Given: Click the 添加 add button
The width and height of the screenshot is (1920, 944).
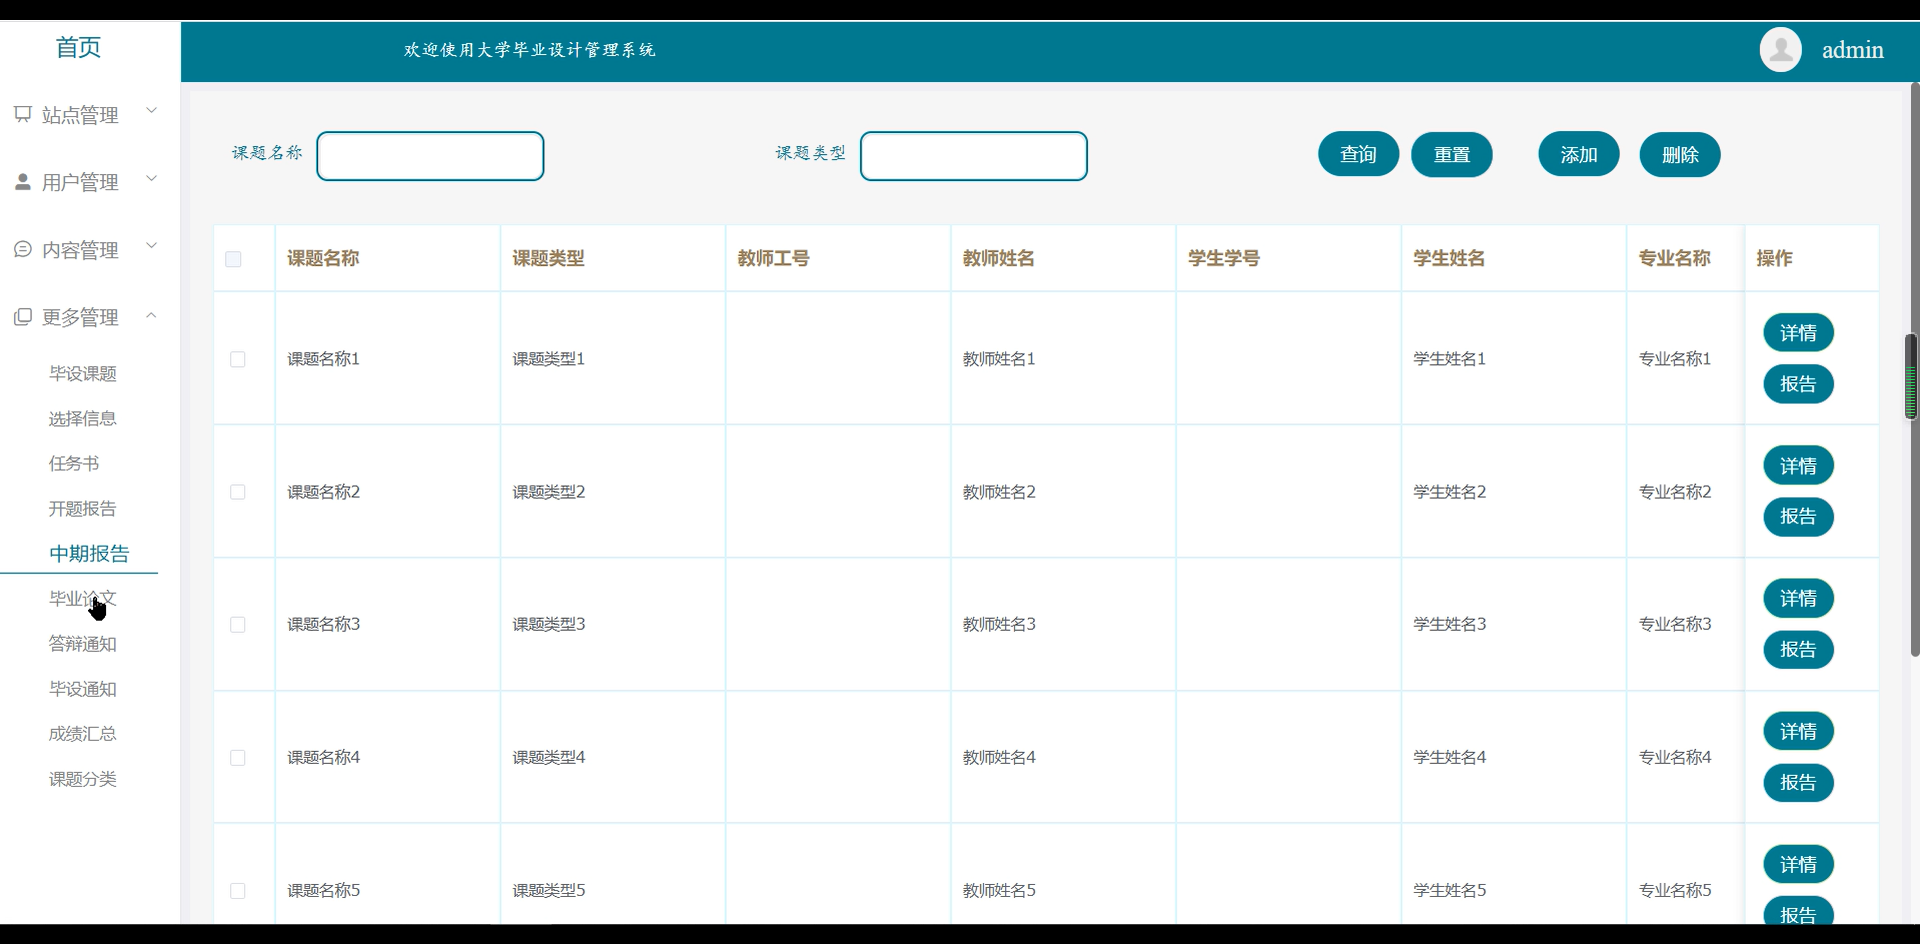Looking at the screenshot, I should click(1579, 155).
